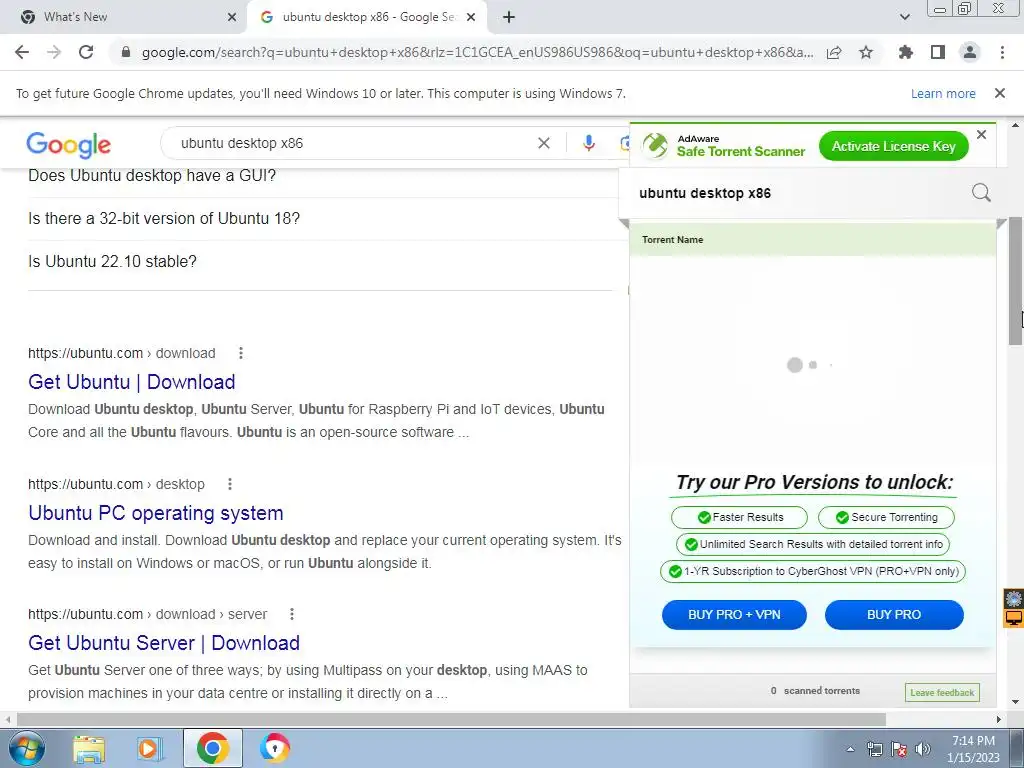Image resolution: width=1024 pixels, height=768 pixels.
Task: Open the Chrome profile avatar
Action: tap(970, 52)
